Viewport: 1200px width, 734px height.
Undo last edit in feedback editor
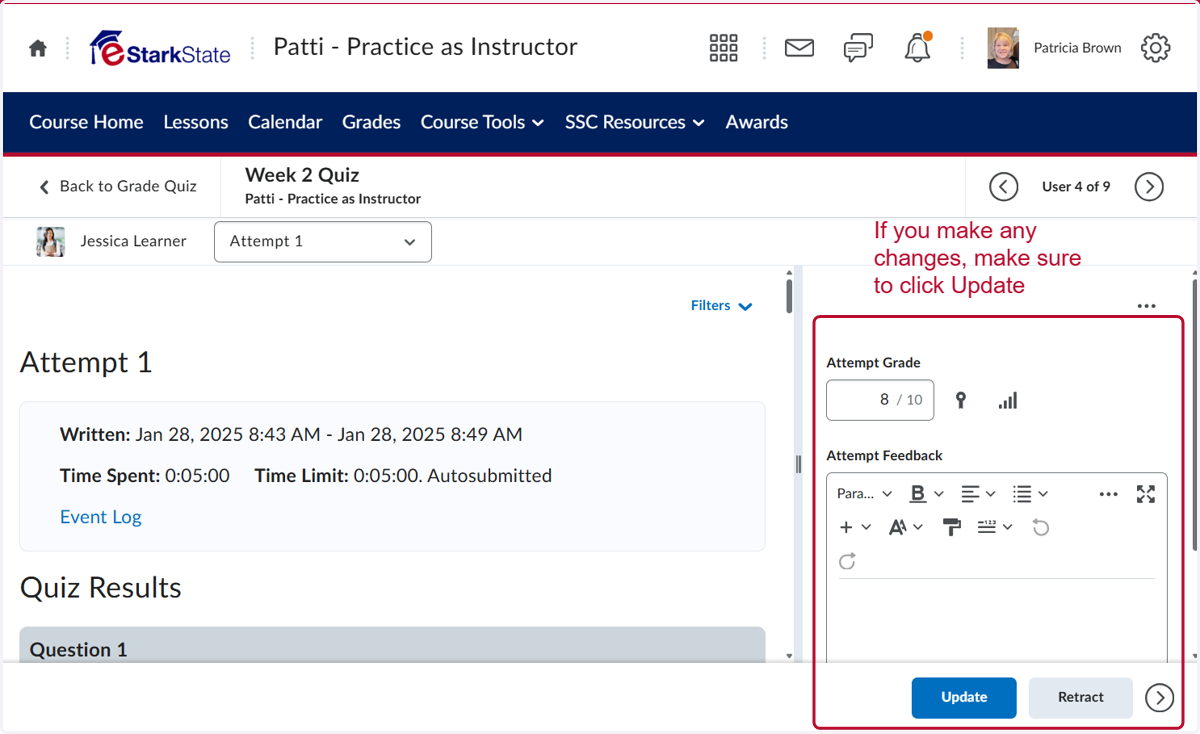[1041, 527]
